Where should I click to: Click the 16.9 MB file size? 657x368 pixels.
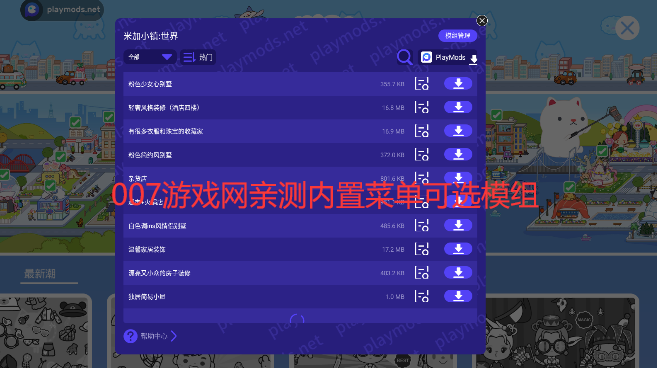[x=393, y=131]
